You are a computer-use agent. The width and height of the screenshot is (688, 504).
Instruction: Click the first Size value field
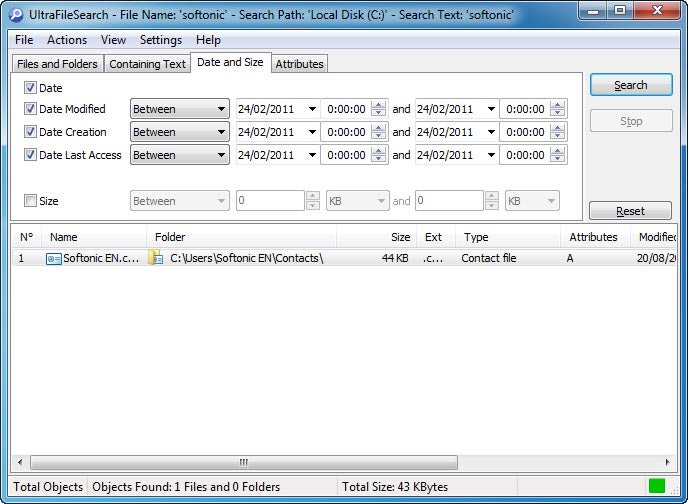270,201
